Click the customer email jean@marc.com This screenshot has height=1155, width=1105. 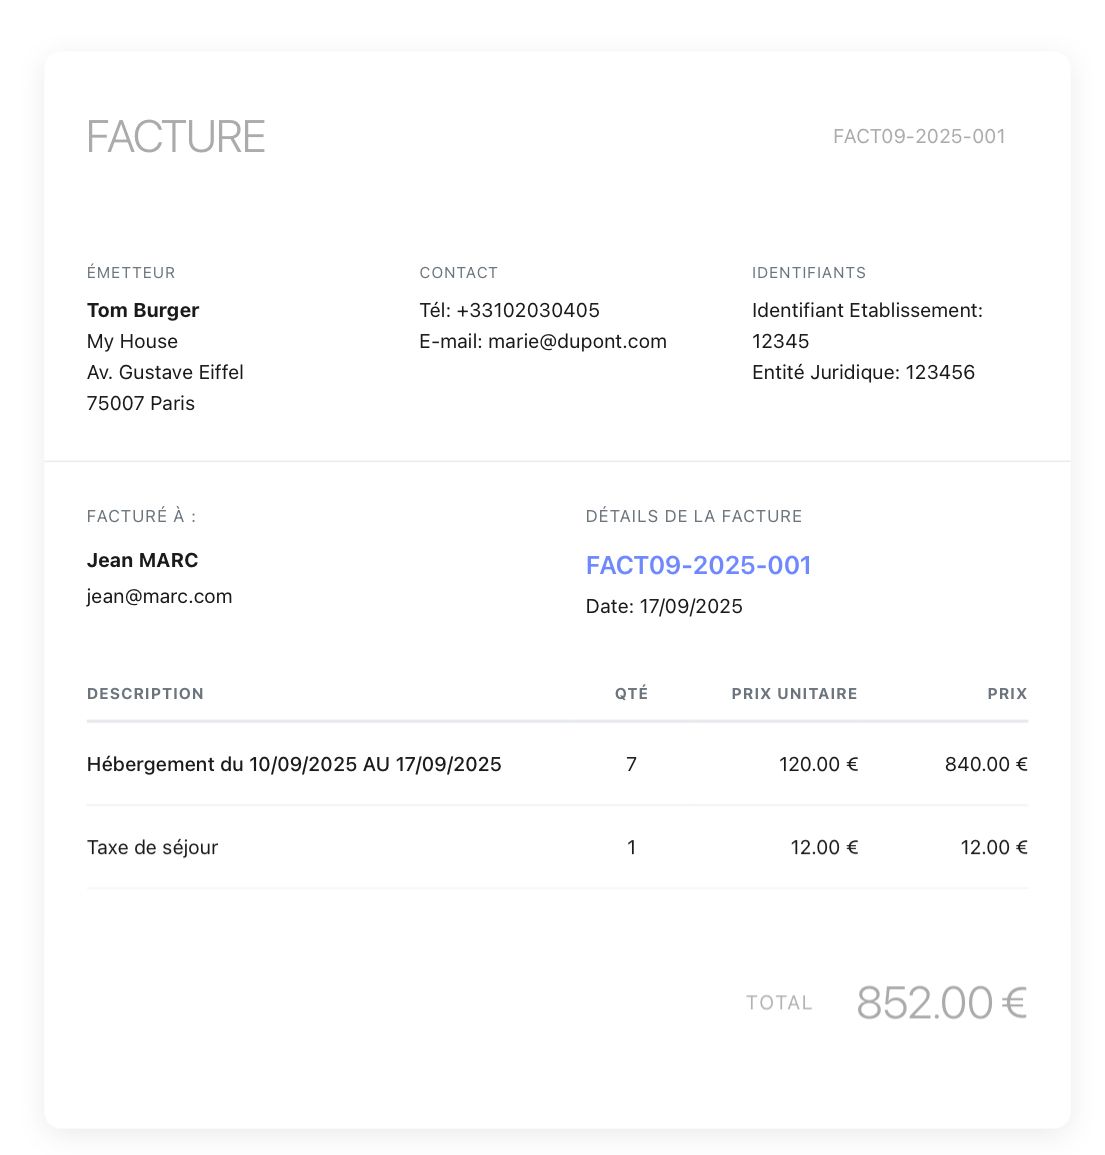159,596
